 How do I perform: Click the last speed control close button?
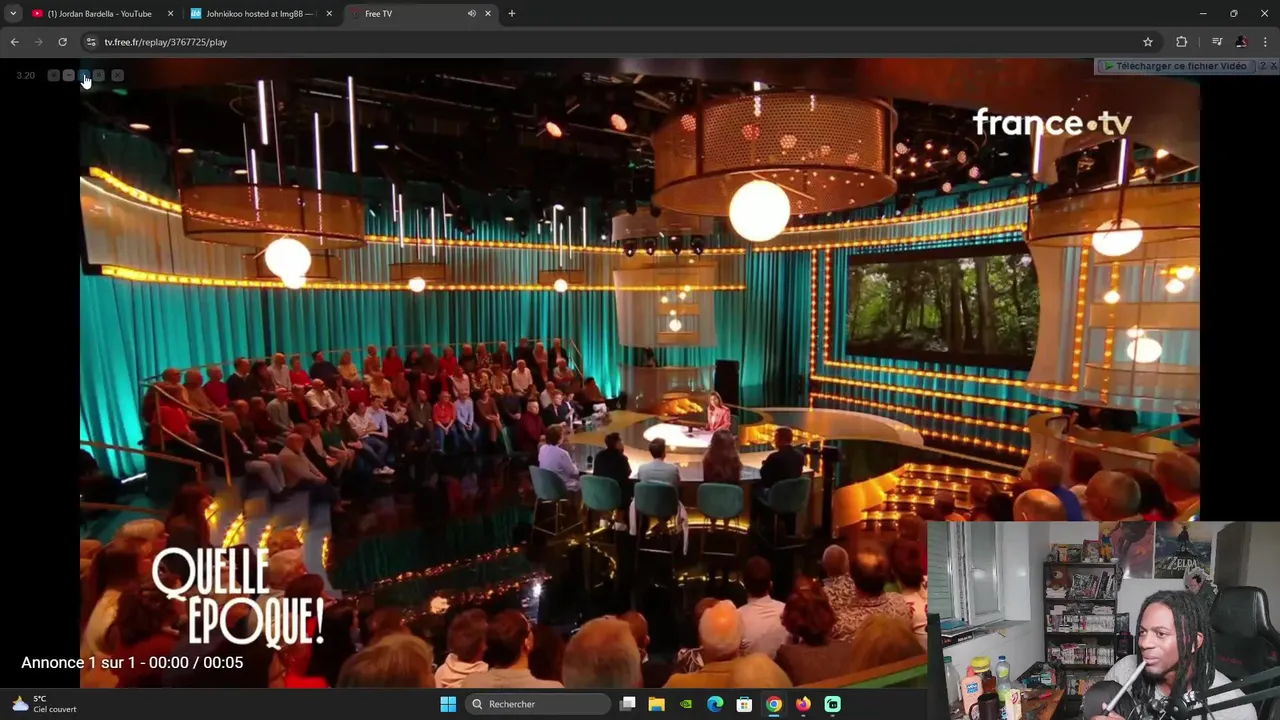click(x=117, y=75)
